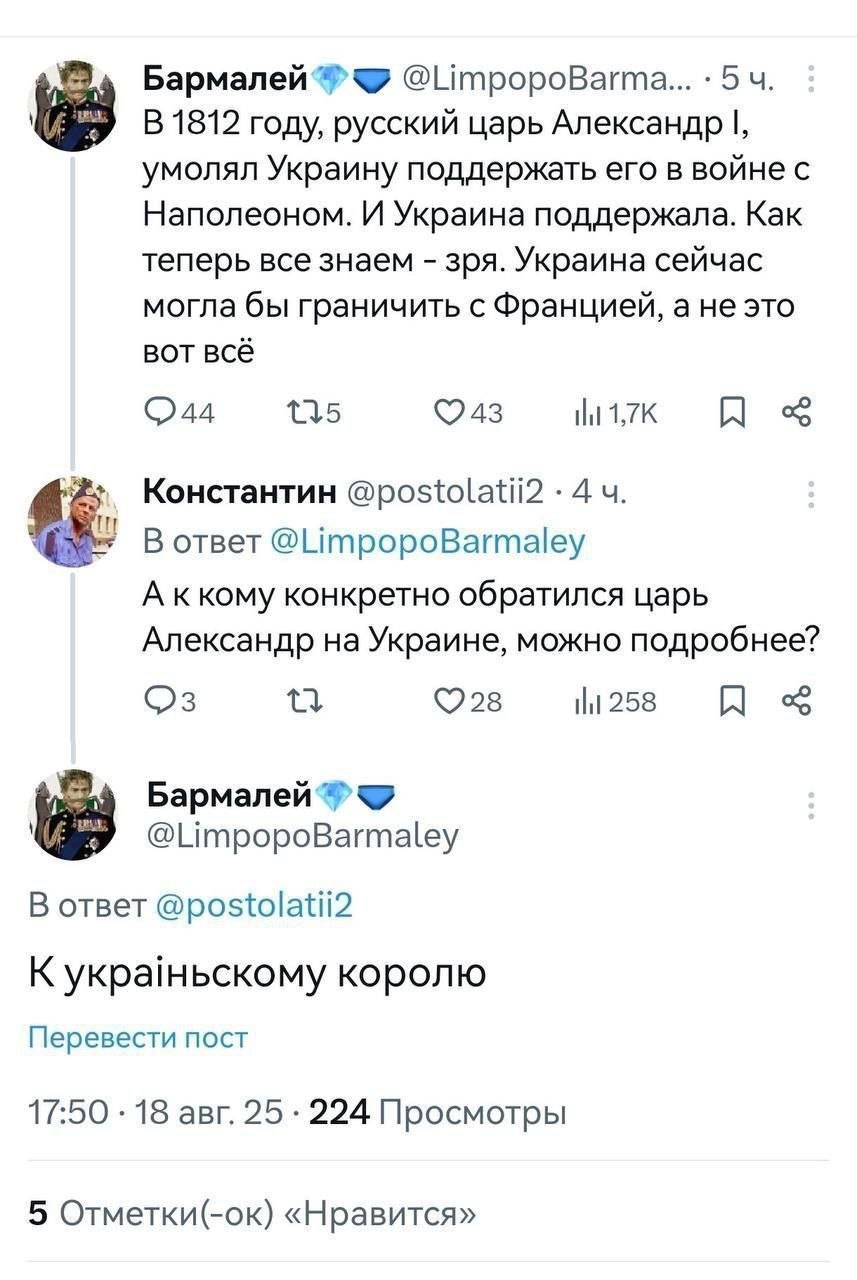View the 5 likes list
The width and height of the screenshot is (857, 1280).
pos(252,1214)
